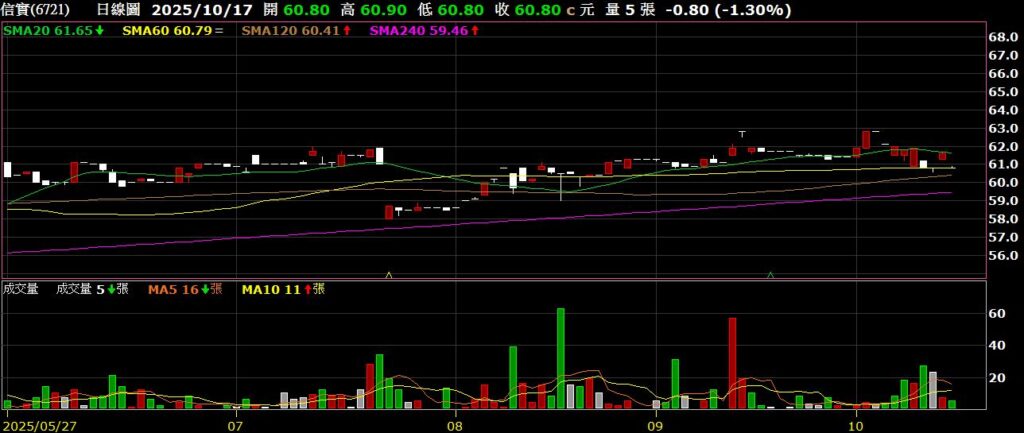Click the SMA120 red up arrow
This screenshot has height=433, width=1024.
pyautogui.click(x=346, y=32)
